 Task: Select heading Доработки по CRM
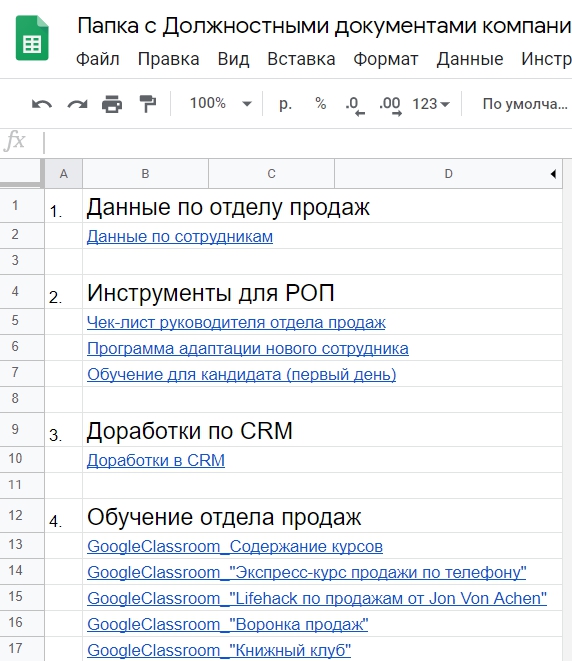click(x=189, y=431)
